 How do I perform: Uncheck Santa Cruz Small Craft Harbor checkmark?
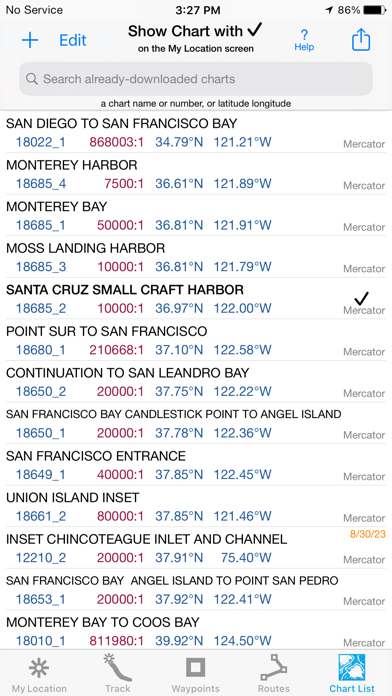362,297
